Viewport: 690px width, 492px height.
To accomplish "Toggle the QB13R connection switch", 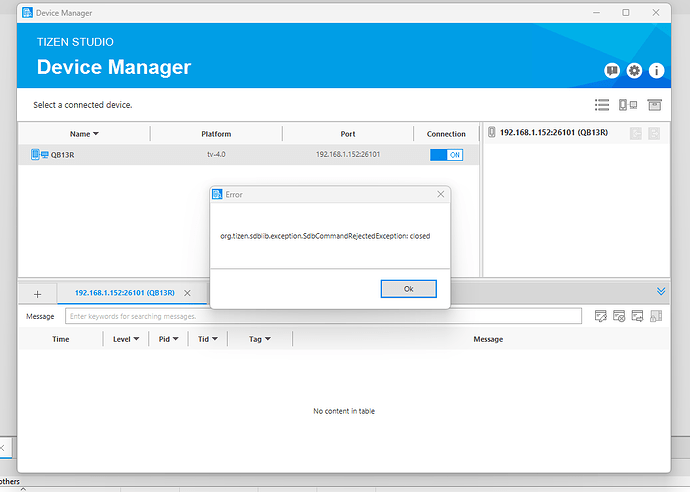I will (446, 154).
